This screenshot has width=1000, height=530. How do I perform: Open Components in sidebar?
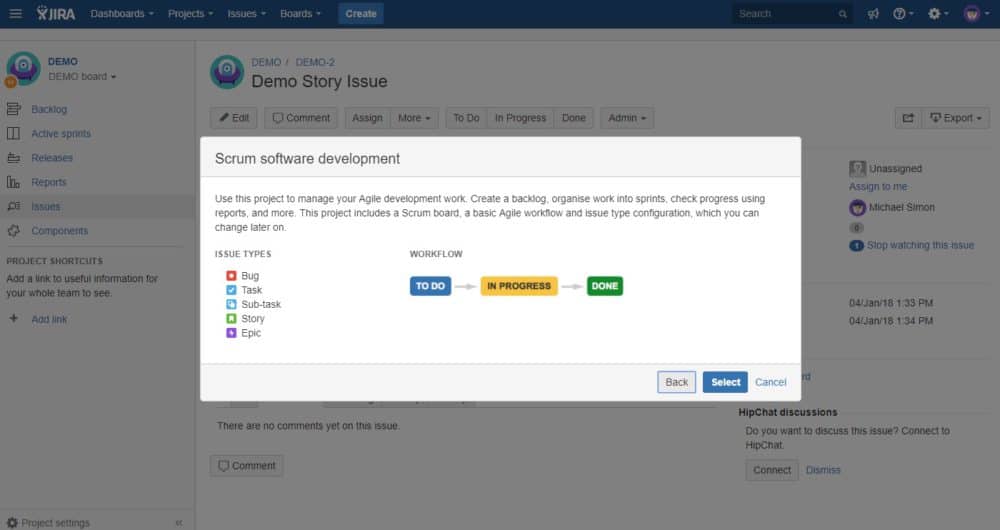(x=59, y=231)
